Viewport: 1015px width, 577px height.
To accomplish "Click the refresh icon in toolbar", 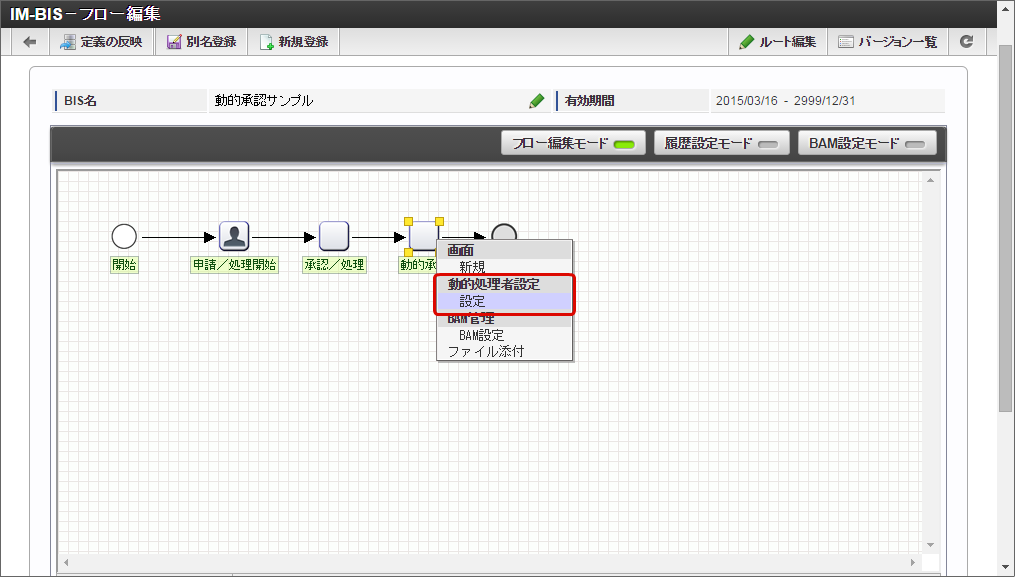I will point(966,42).
